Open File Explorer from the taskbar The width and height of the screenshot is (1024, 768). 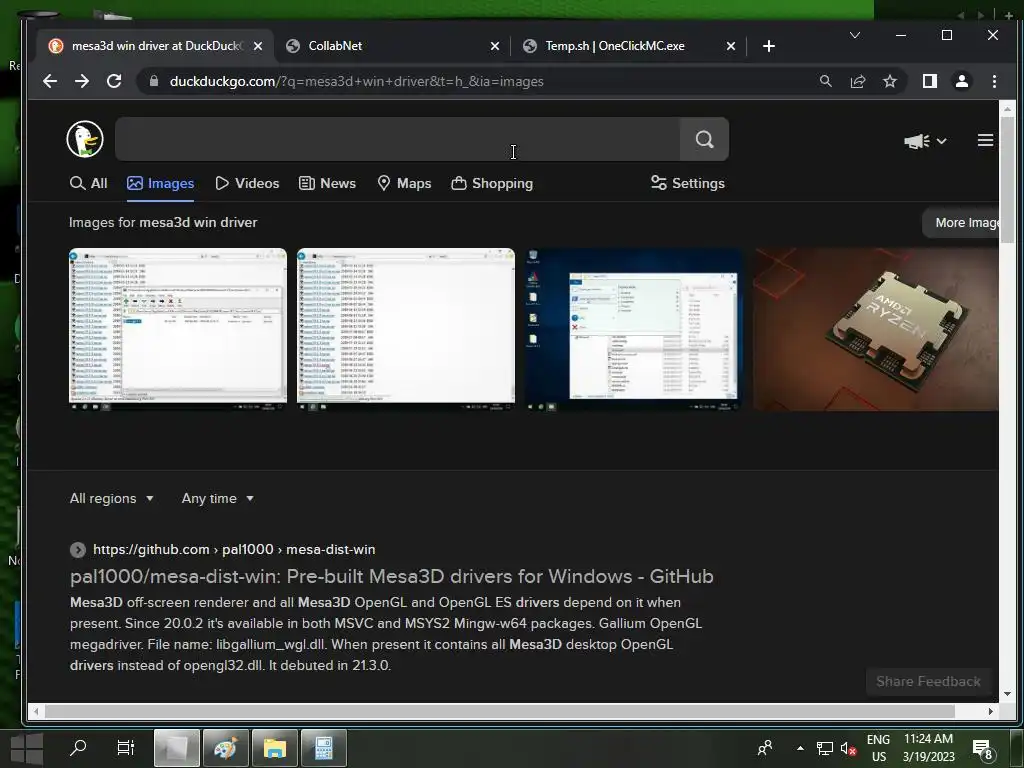pos(275,748)
